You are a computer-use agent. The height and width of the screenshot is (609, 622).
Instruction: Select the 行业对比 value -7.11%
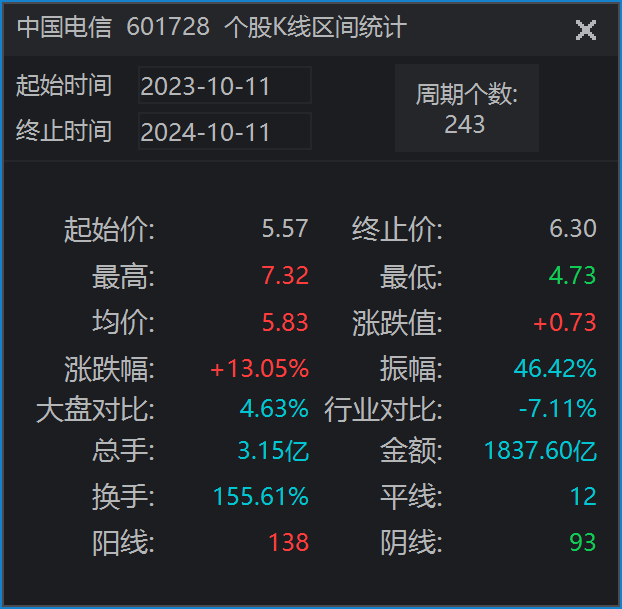[557, 409]
